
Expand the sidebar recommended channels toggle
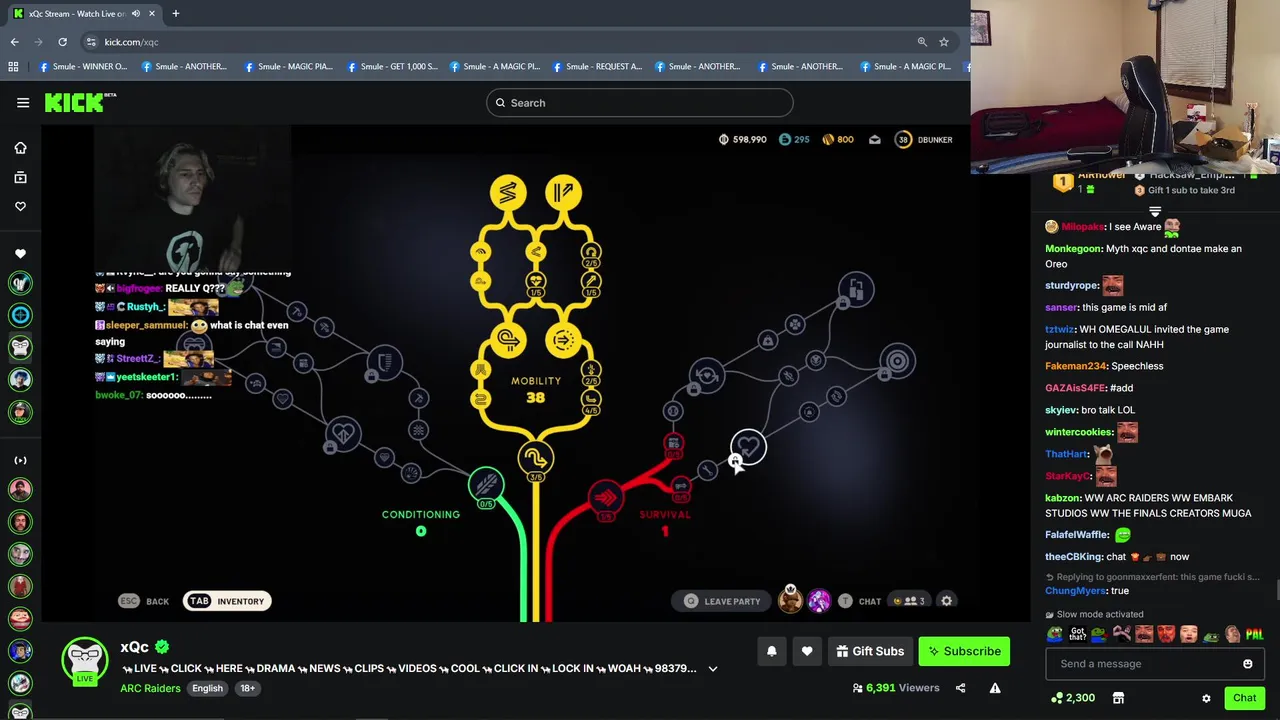20,460
